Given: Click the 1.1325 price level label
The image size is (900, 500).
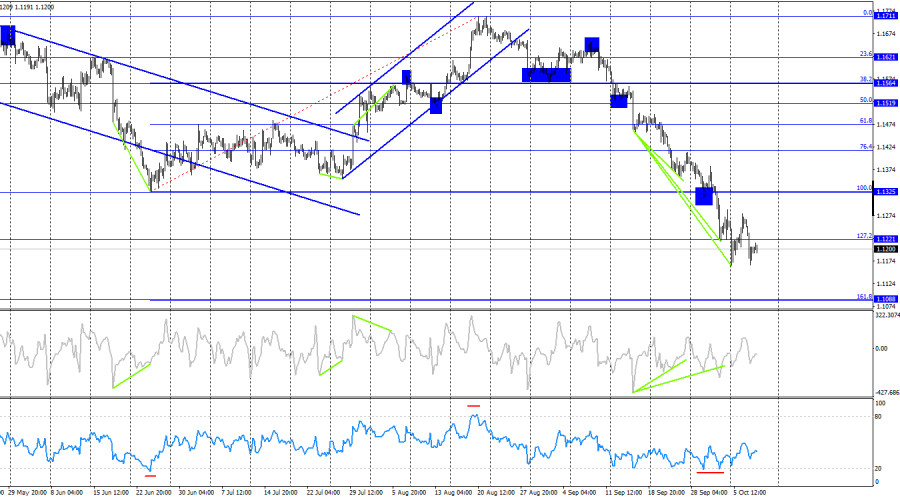Looking at the screenshot, I should point(886,192).
